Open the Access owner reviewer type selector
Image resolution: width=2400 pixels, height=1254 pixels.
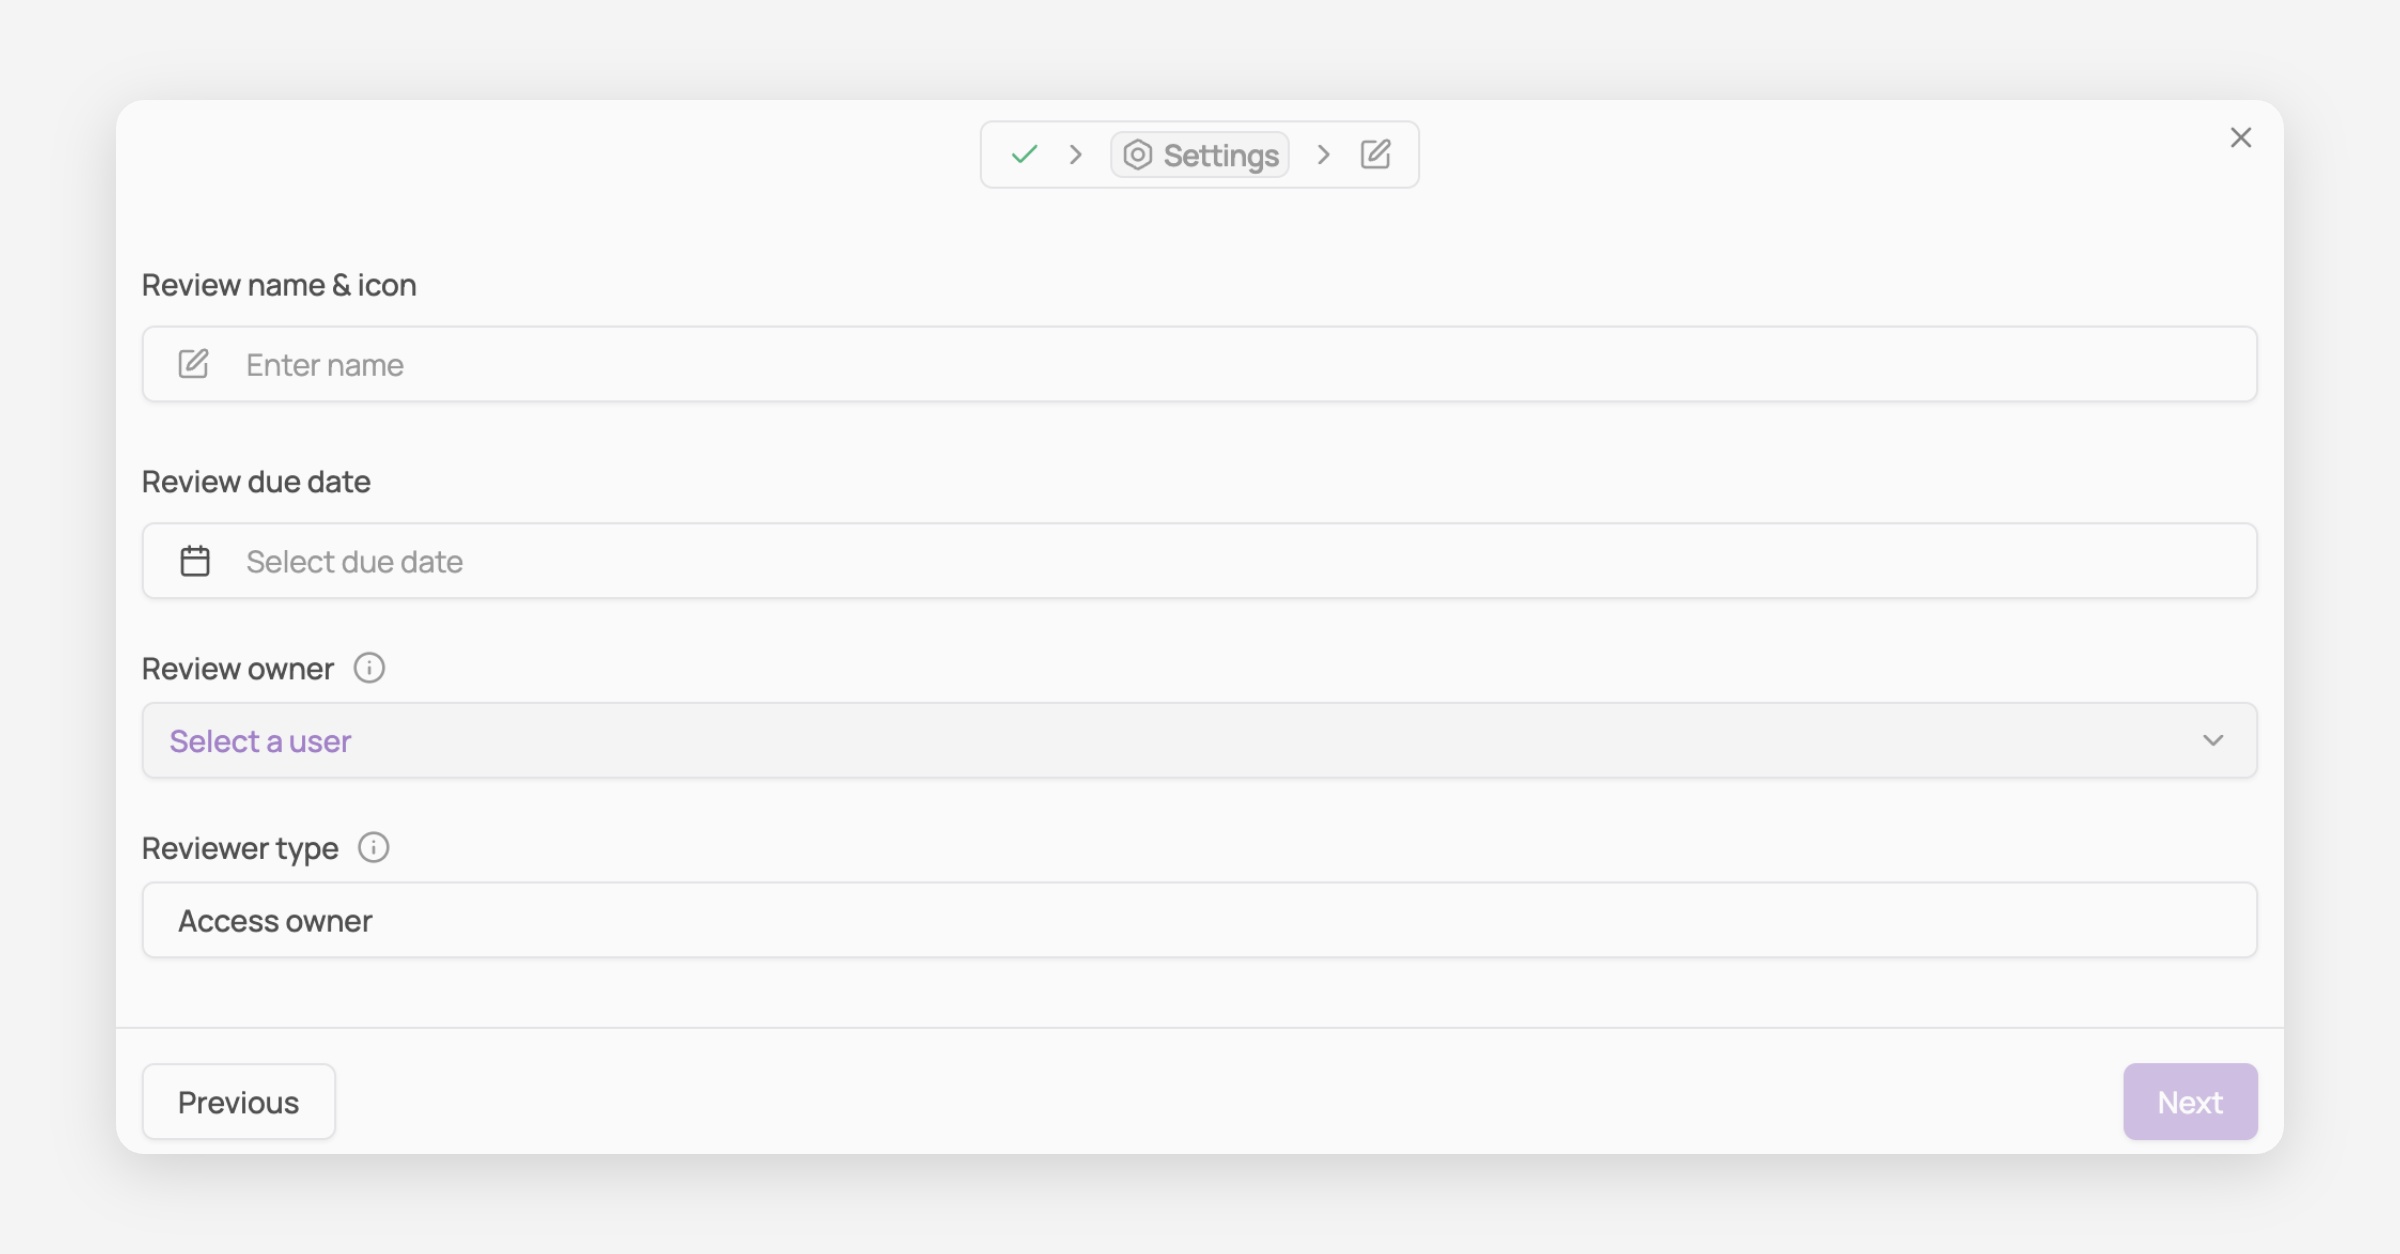(x=1198, y=920)
